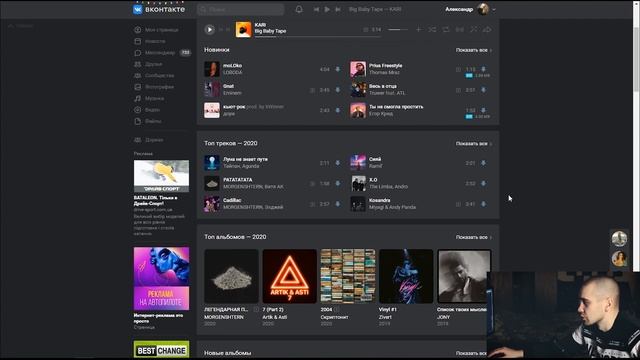Seek in the KARI track progress bar

[318, 37]
